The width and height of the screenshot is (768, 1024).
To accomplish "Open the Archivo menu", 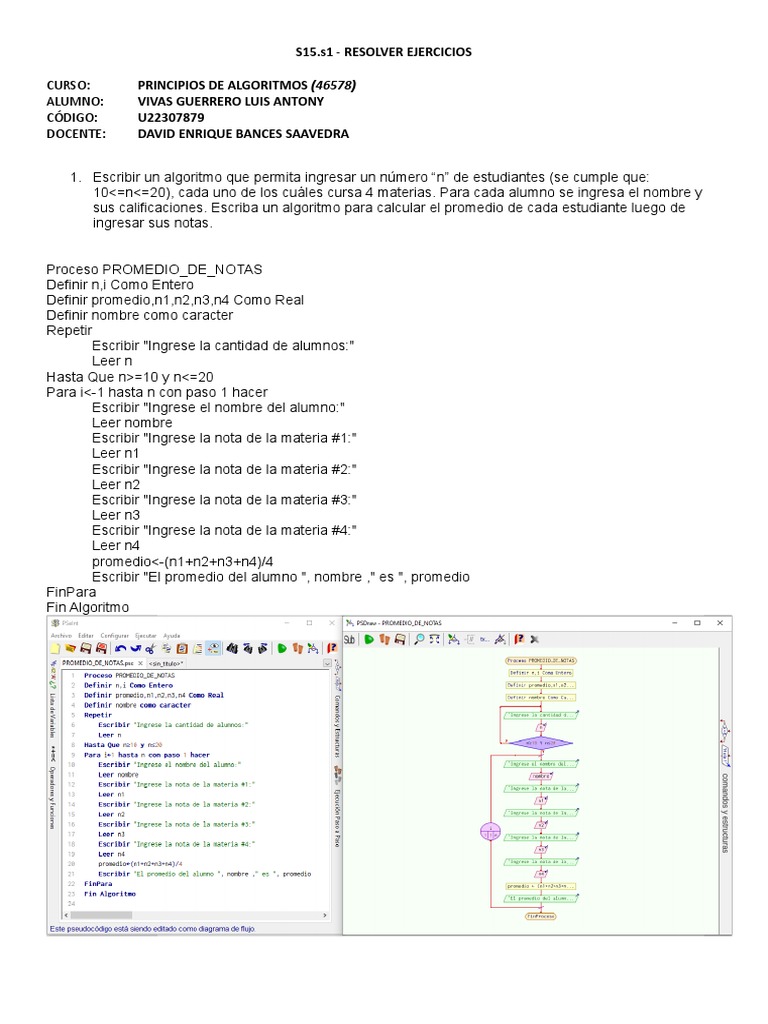I will click(x=60, y=635).
